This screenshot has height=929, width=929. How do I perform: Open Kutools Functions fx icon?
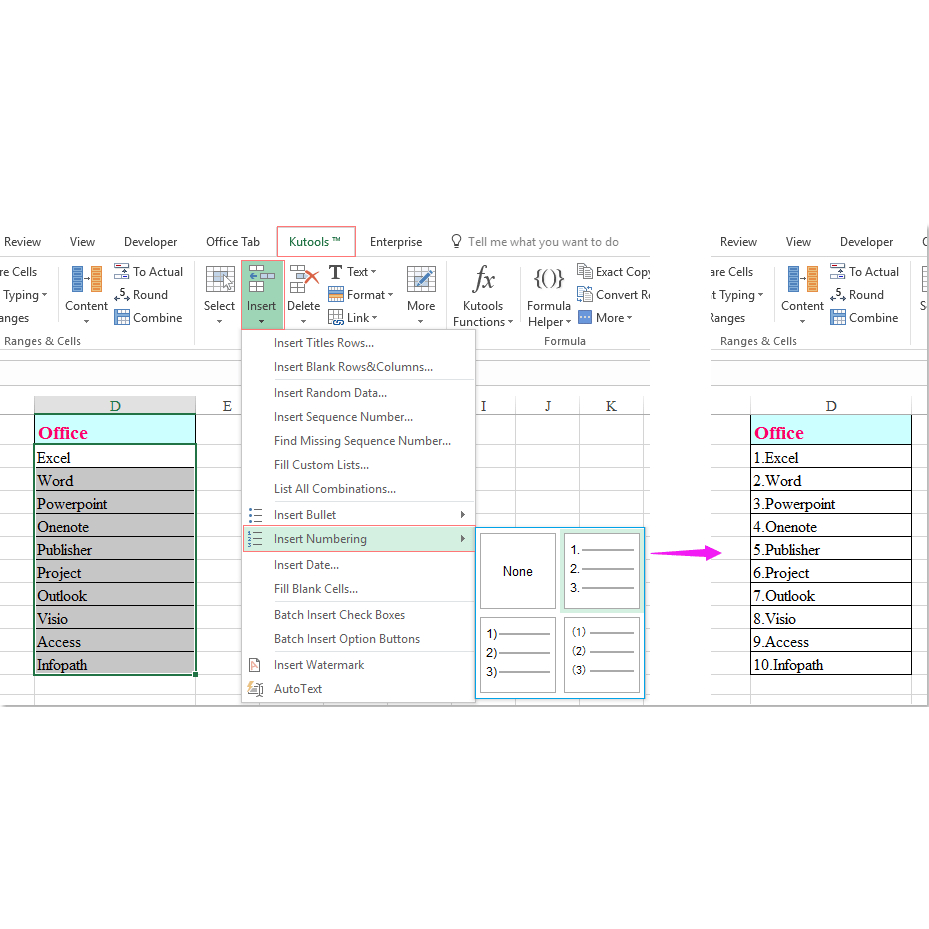[x=483, y=280]
